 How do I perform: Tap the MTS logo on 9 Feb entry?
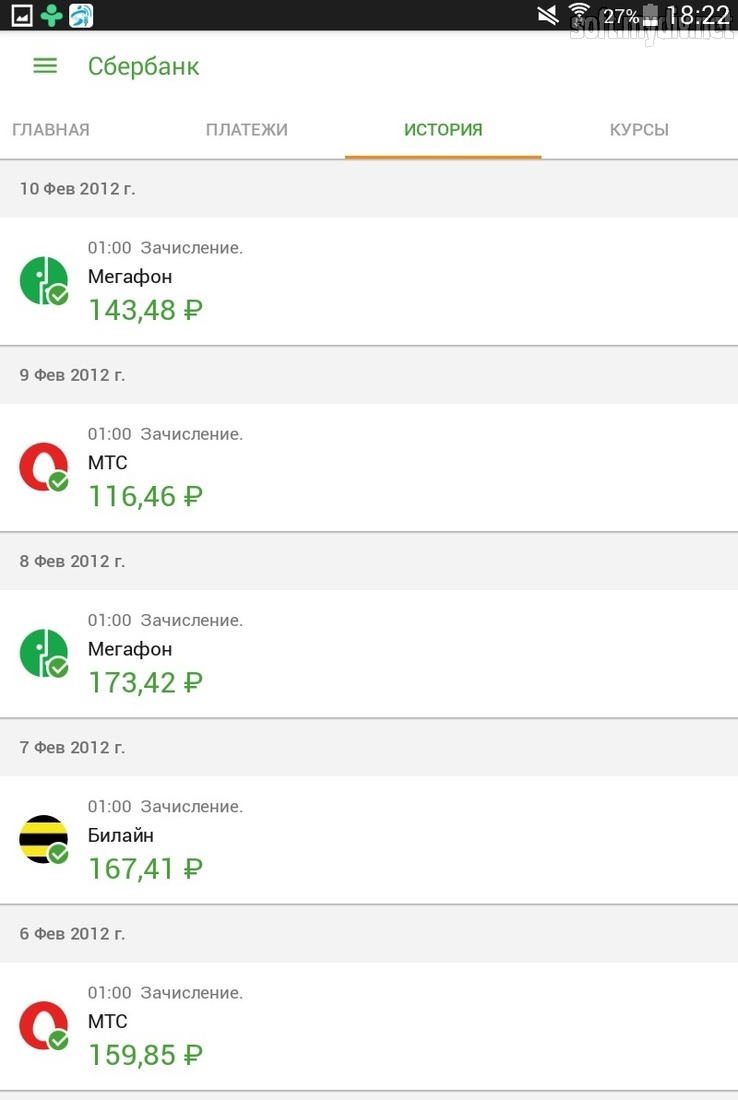(x=43, y=467)
